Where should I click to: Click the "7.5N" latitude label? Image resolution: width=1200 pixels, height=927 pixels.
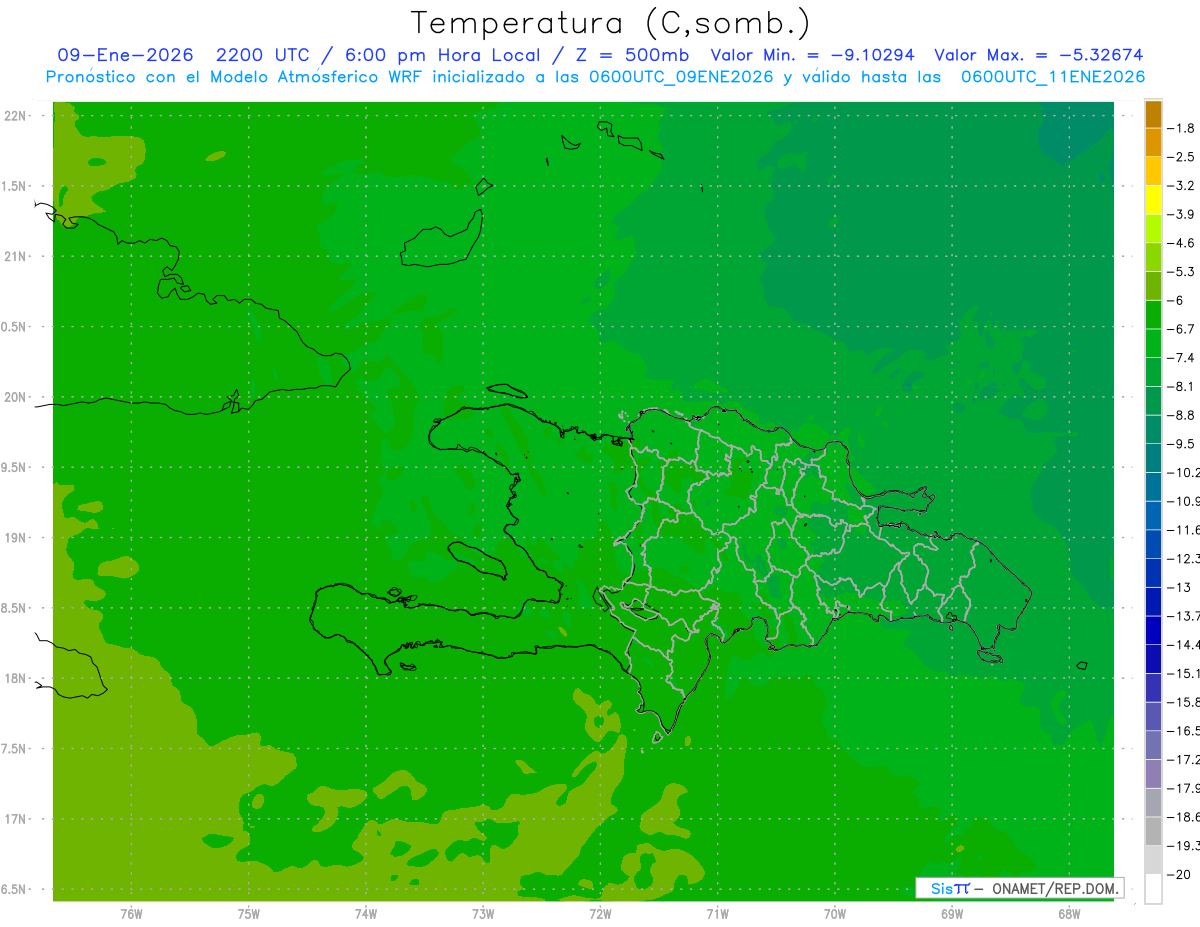(13, 749)
